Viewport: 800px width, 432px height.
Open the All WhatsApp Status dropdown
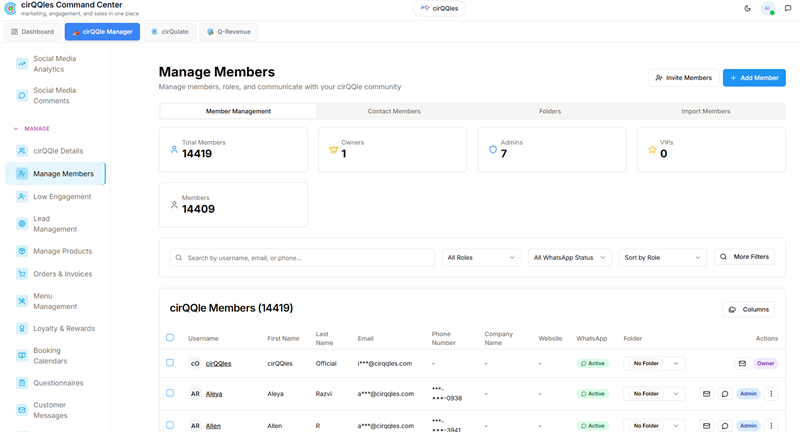569,258
